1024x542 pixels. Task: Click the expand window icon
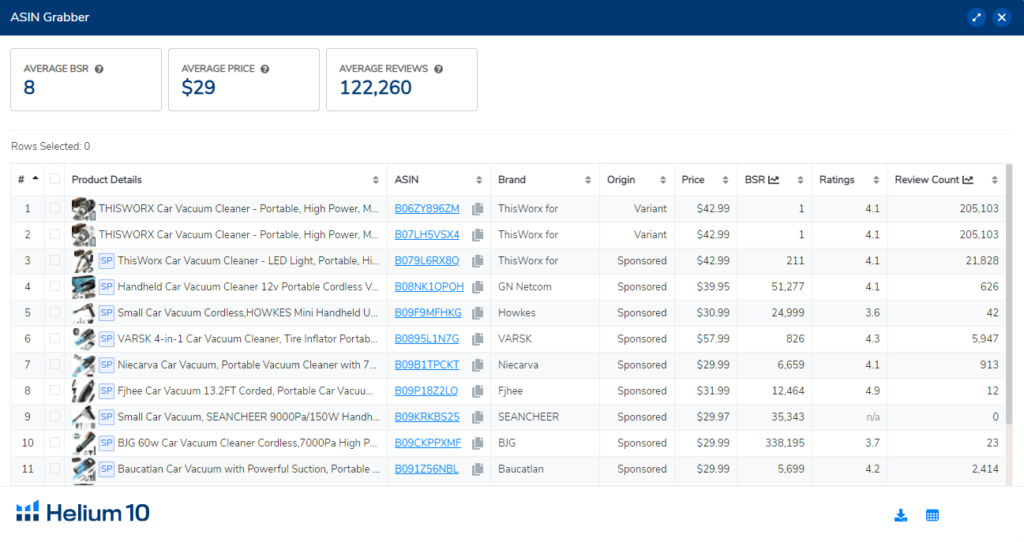976,17
